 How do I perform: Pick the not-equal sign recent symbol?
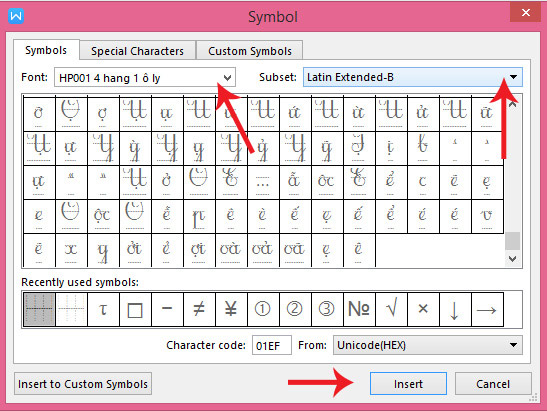tap(199, 309)
